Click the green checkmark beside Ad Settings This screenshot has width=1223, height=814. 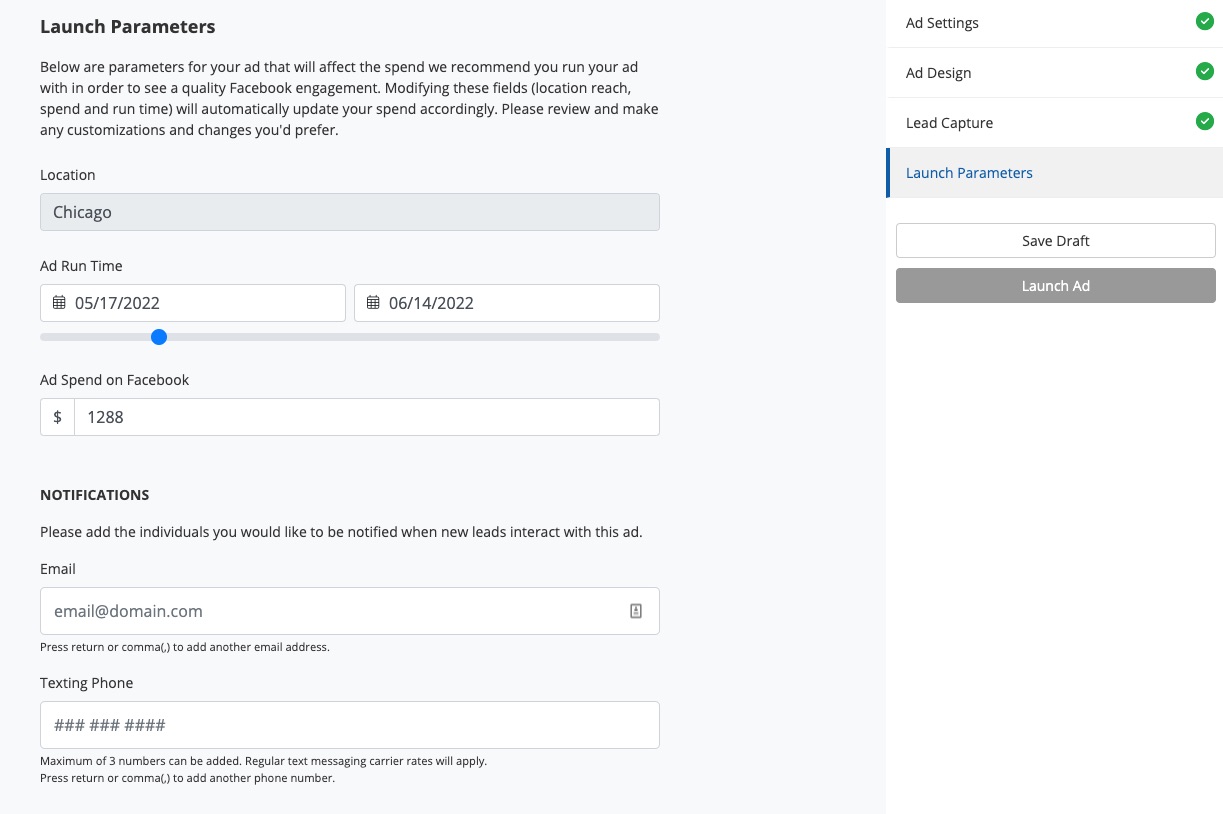point(1204,21)
